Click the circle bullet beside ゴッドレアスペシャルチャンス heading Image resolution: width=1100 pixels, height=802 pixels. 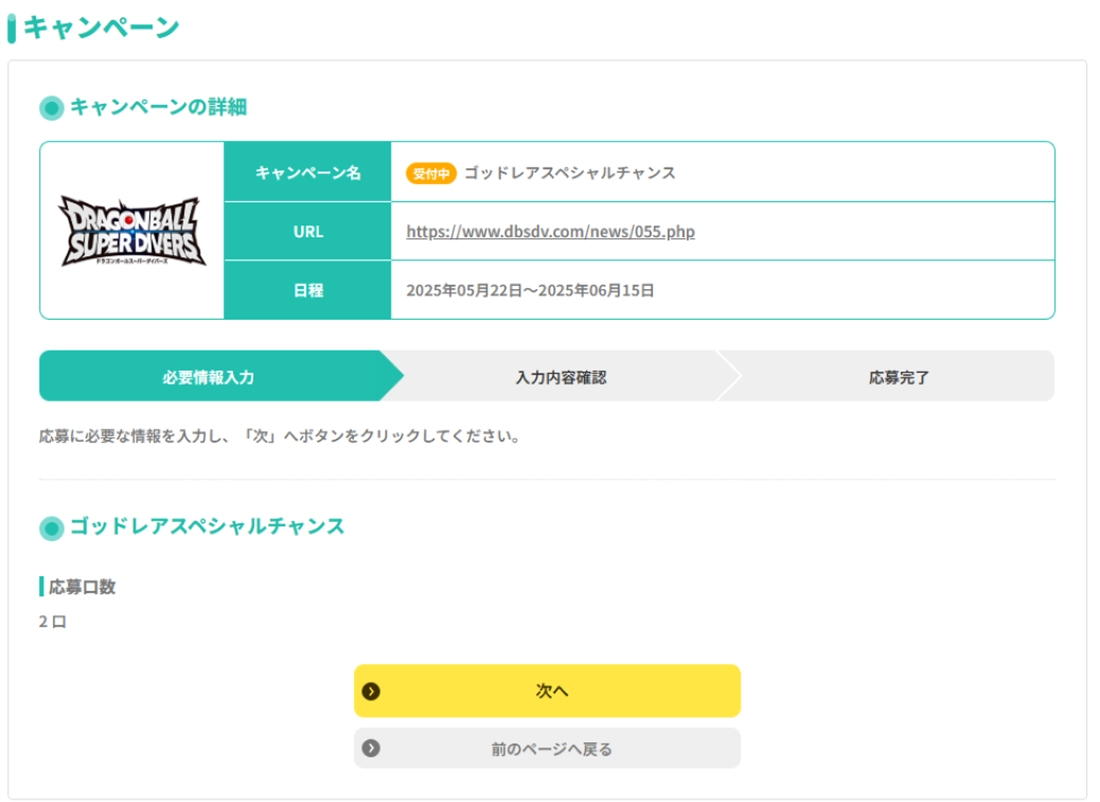(51, 528)
